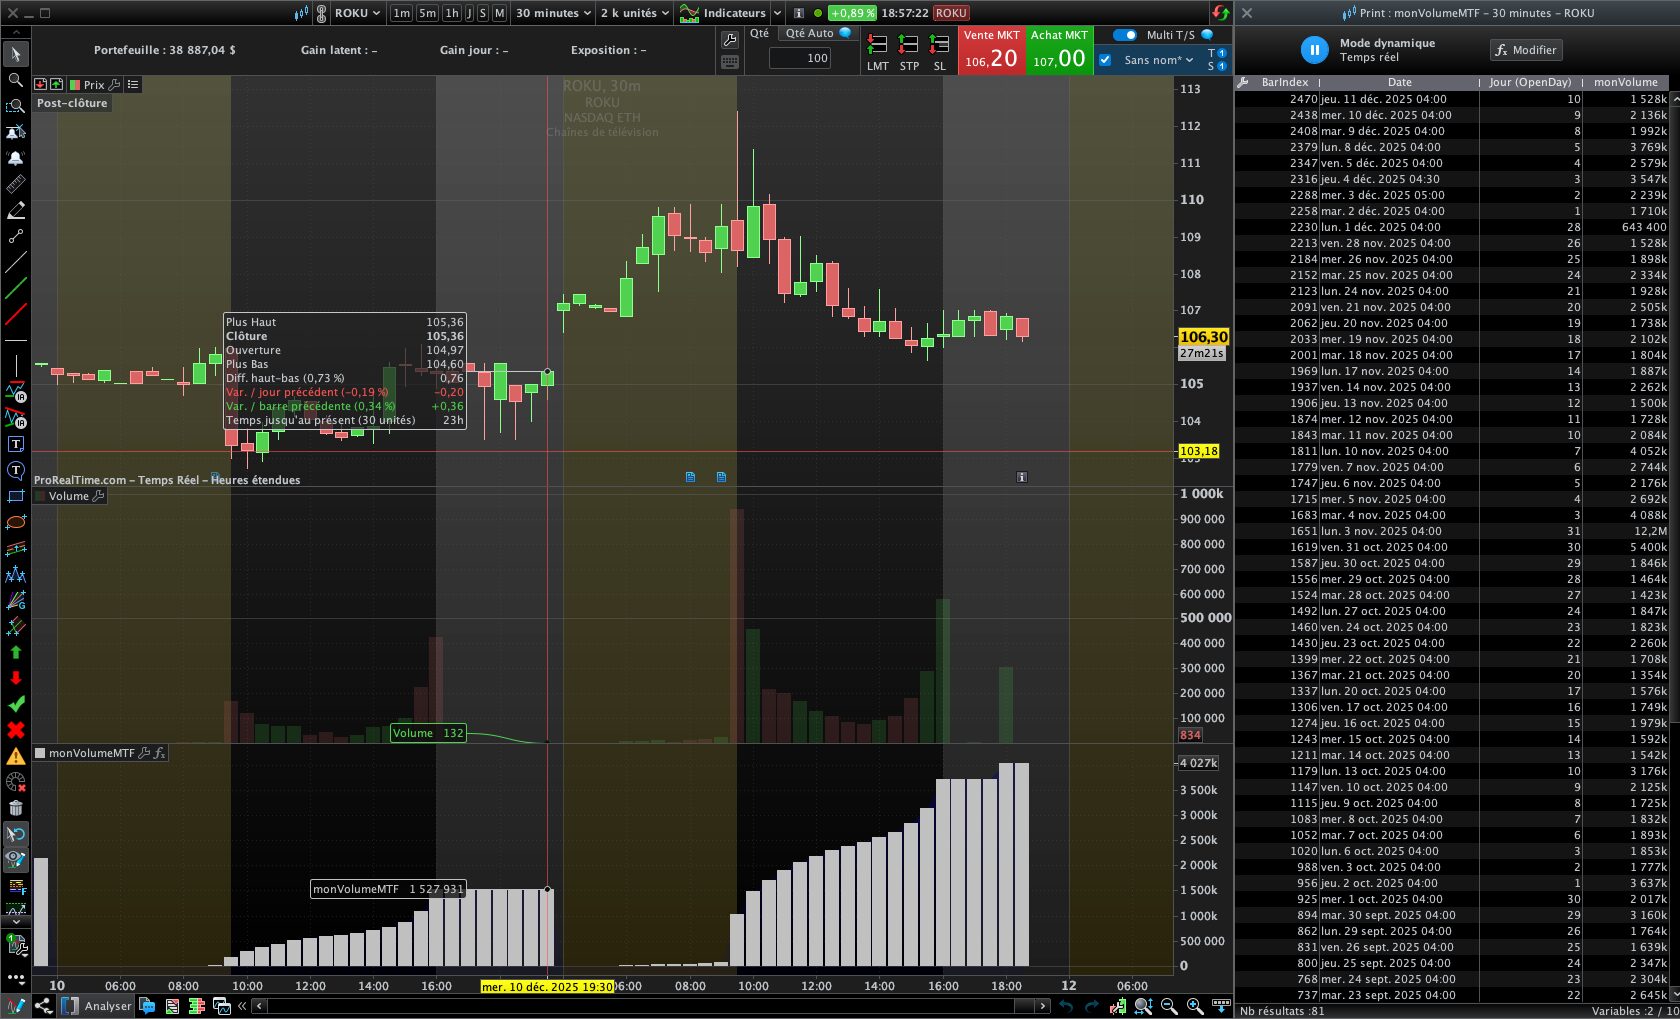Click the red ROKU badge in top bar
This screenshot has height=1019, width=1680.
click(951, 13)
